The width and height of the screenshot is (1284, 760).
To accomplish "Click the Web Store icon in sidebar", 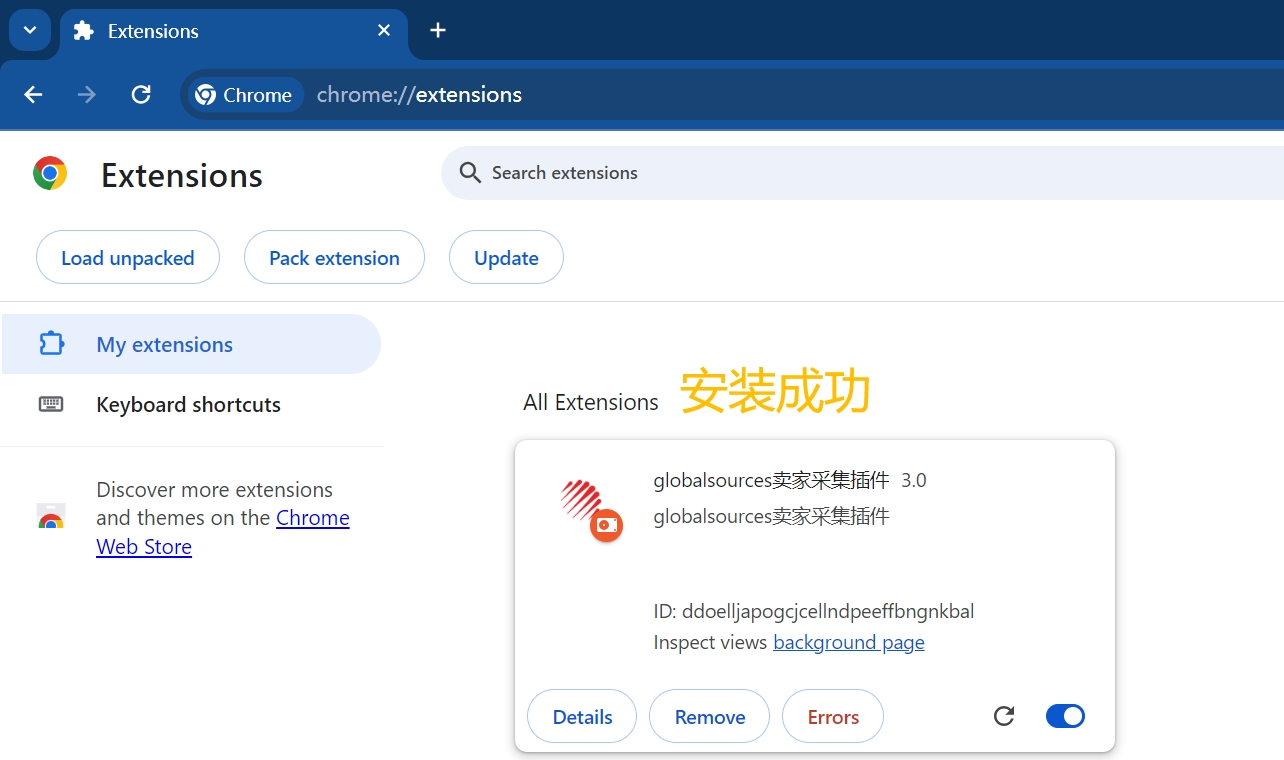I will (51, 517).
